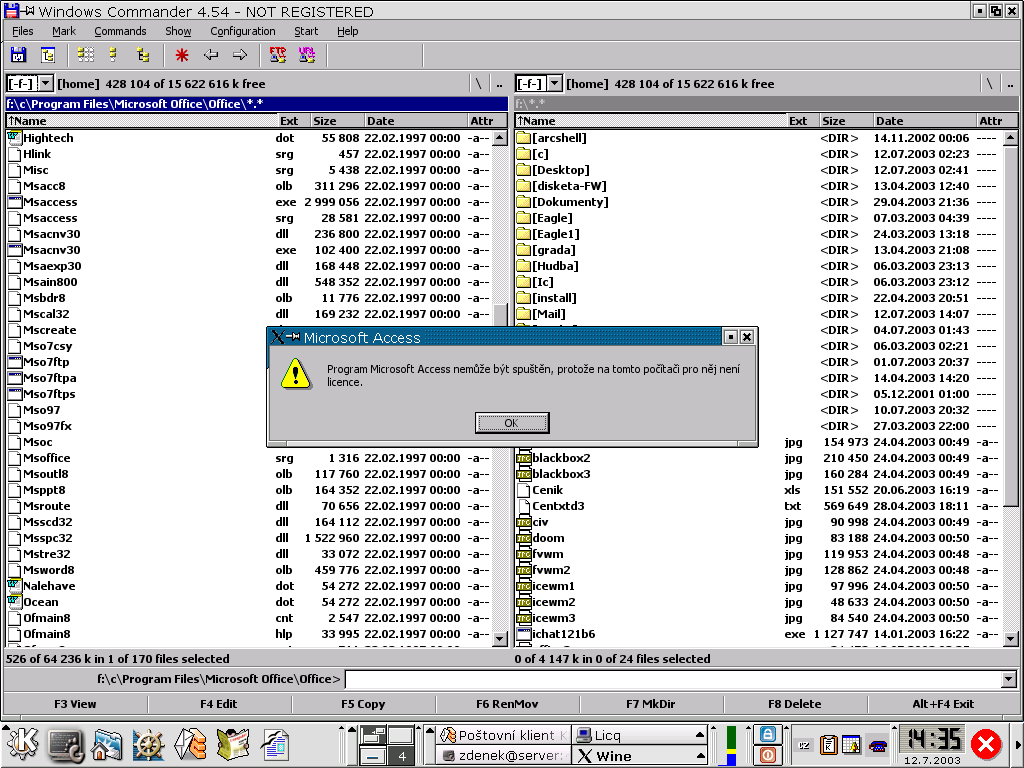Open the Files menu
Viewport: 1024px width, 768px height.
23,31
